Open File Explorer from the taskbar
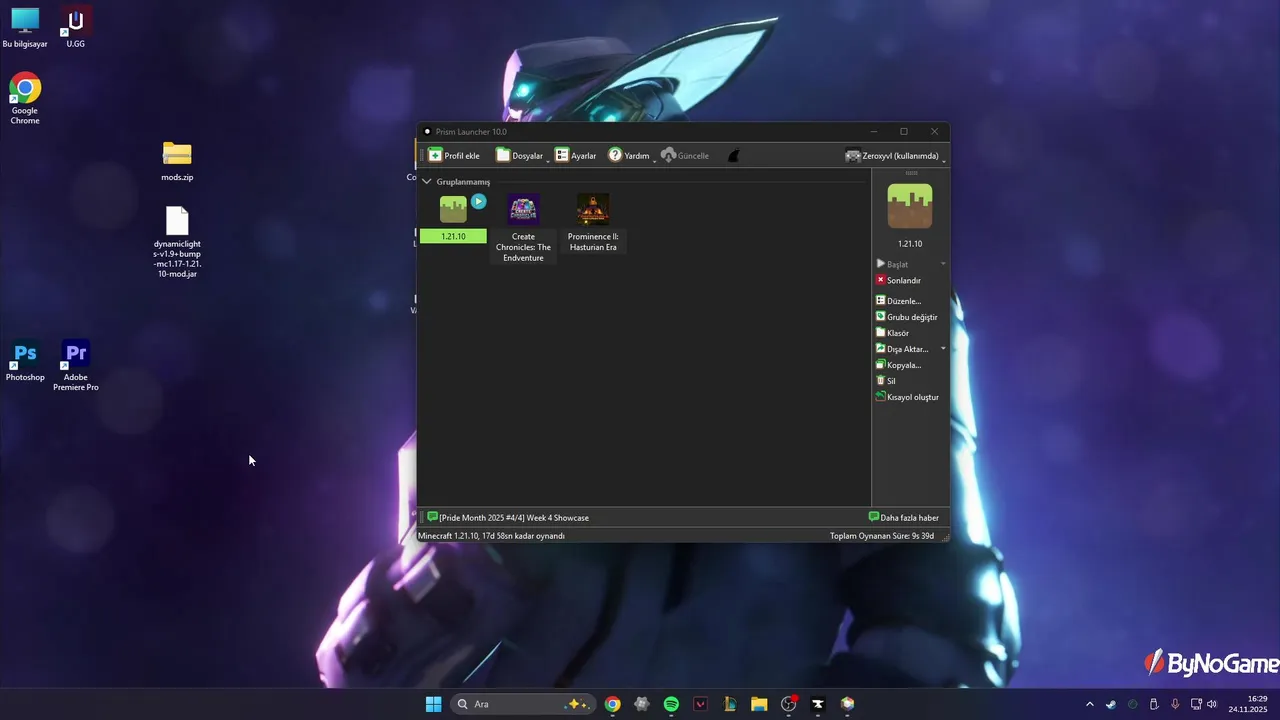 click(759, 704)
